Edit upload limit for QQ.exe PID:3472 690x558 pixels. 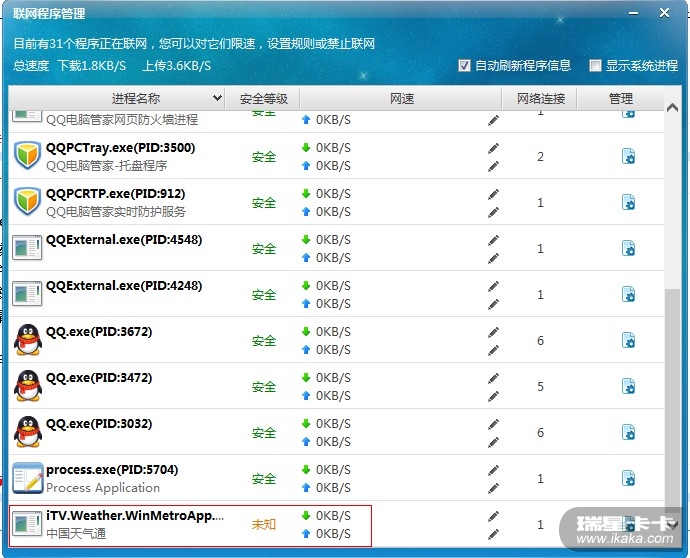[x=493, y=396]
